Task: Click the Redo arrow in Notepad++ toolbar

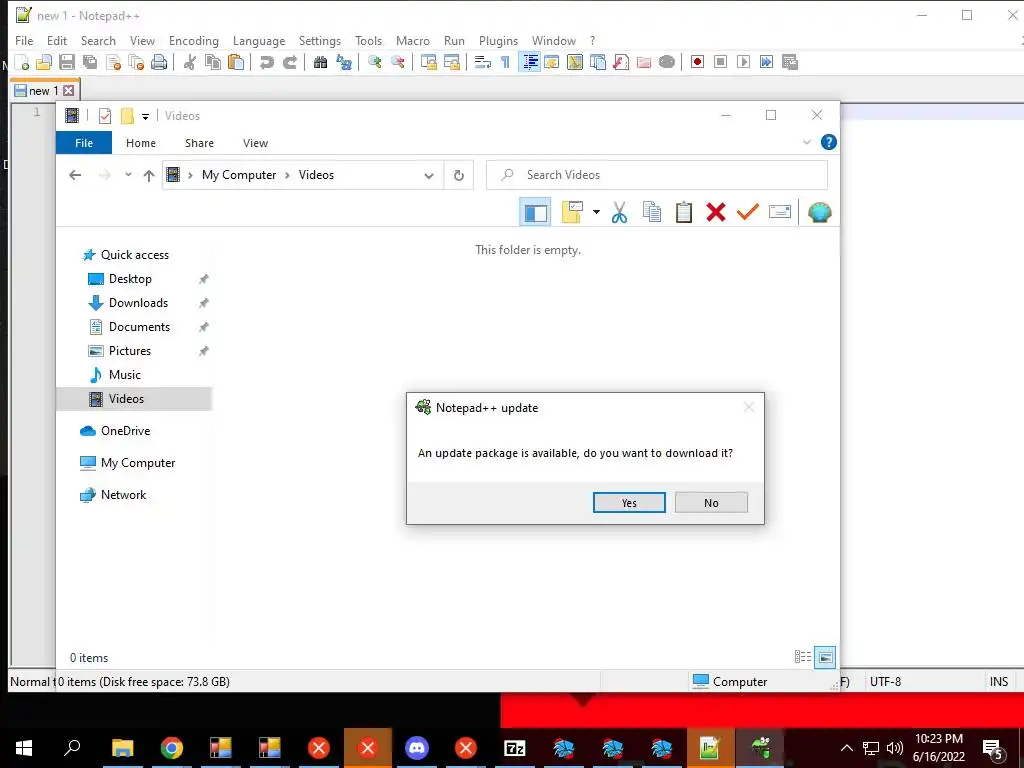Action: click(289, 62)
